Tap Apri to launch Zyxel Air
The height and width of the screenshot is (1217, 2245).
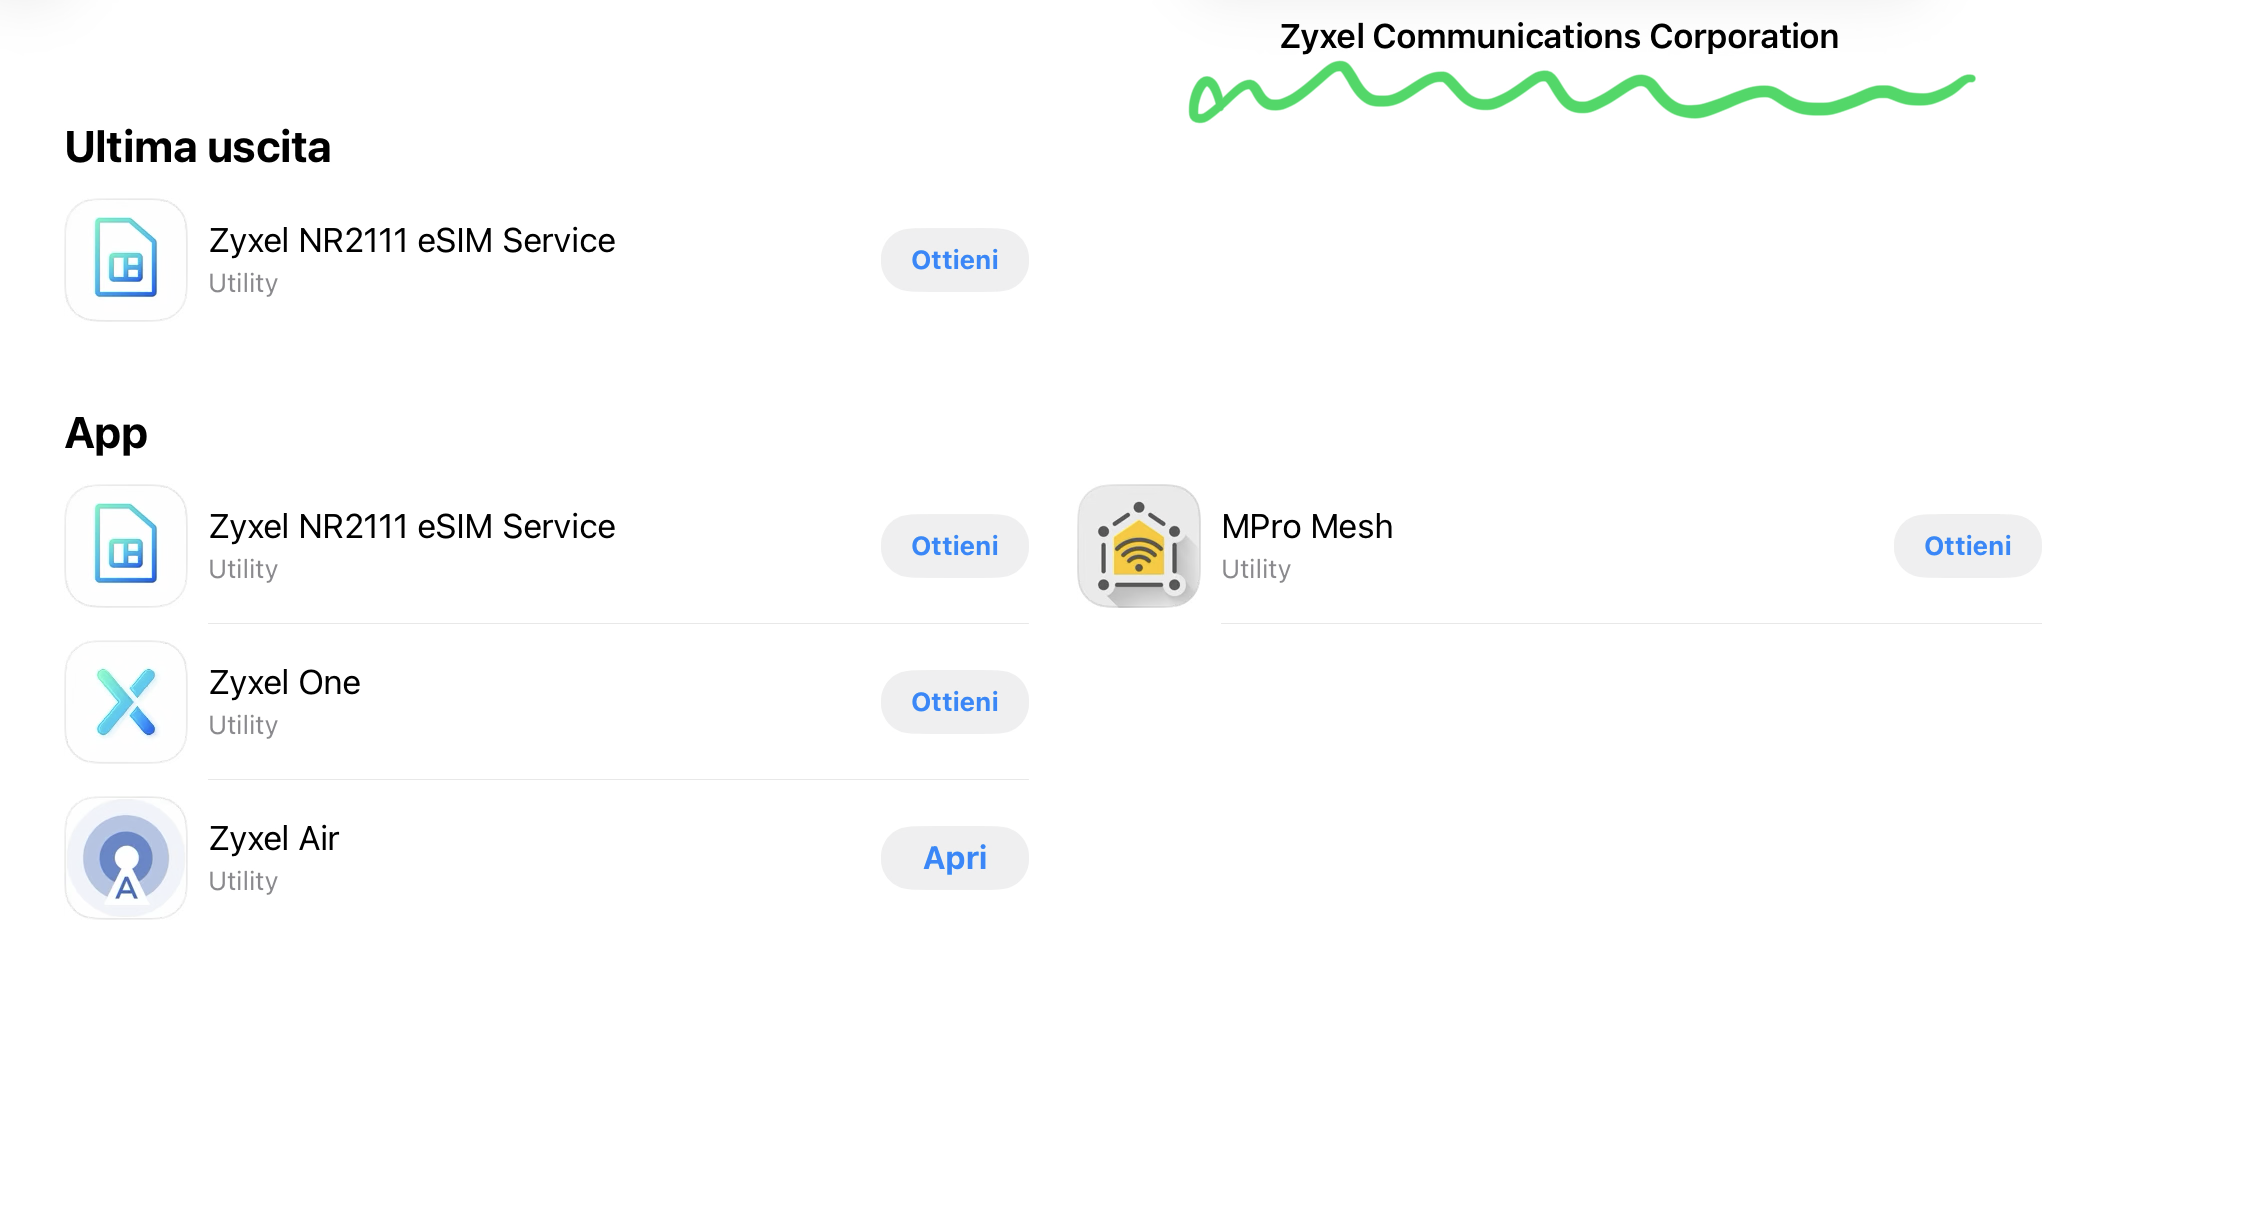point(955,858)
